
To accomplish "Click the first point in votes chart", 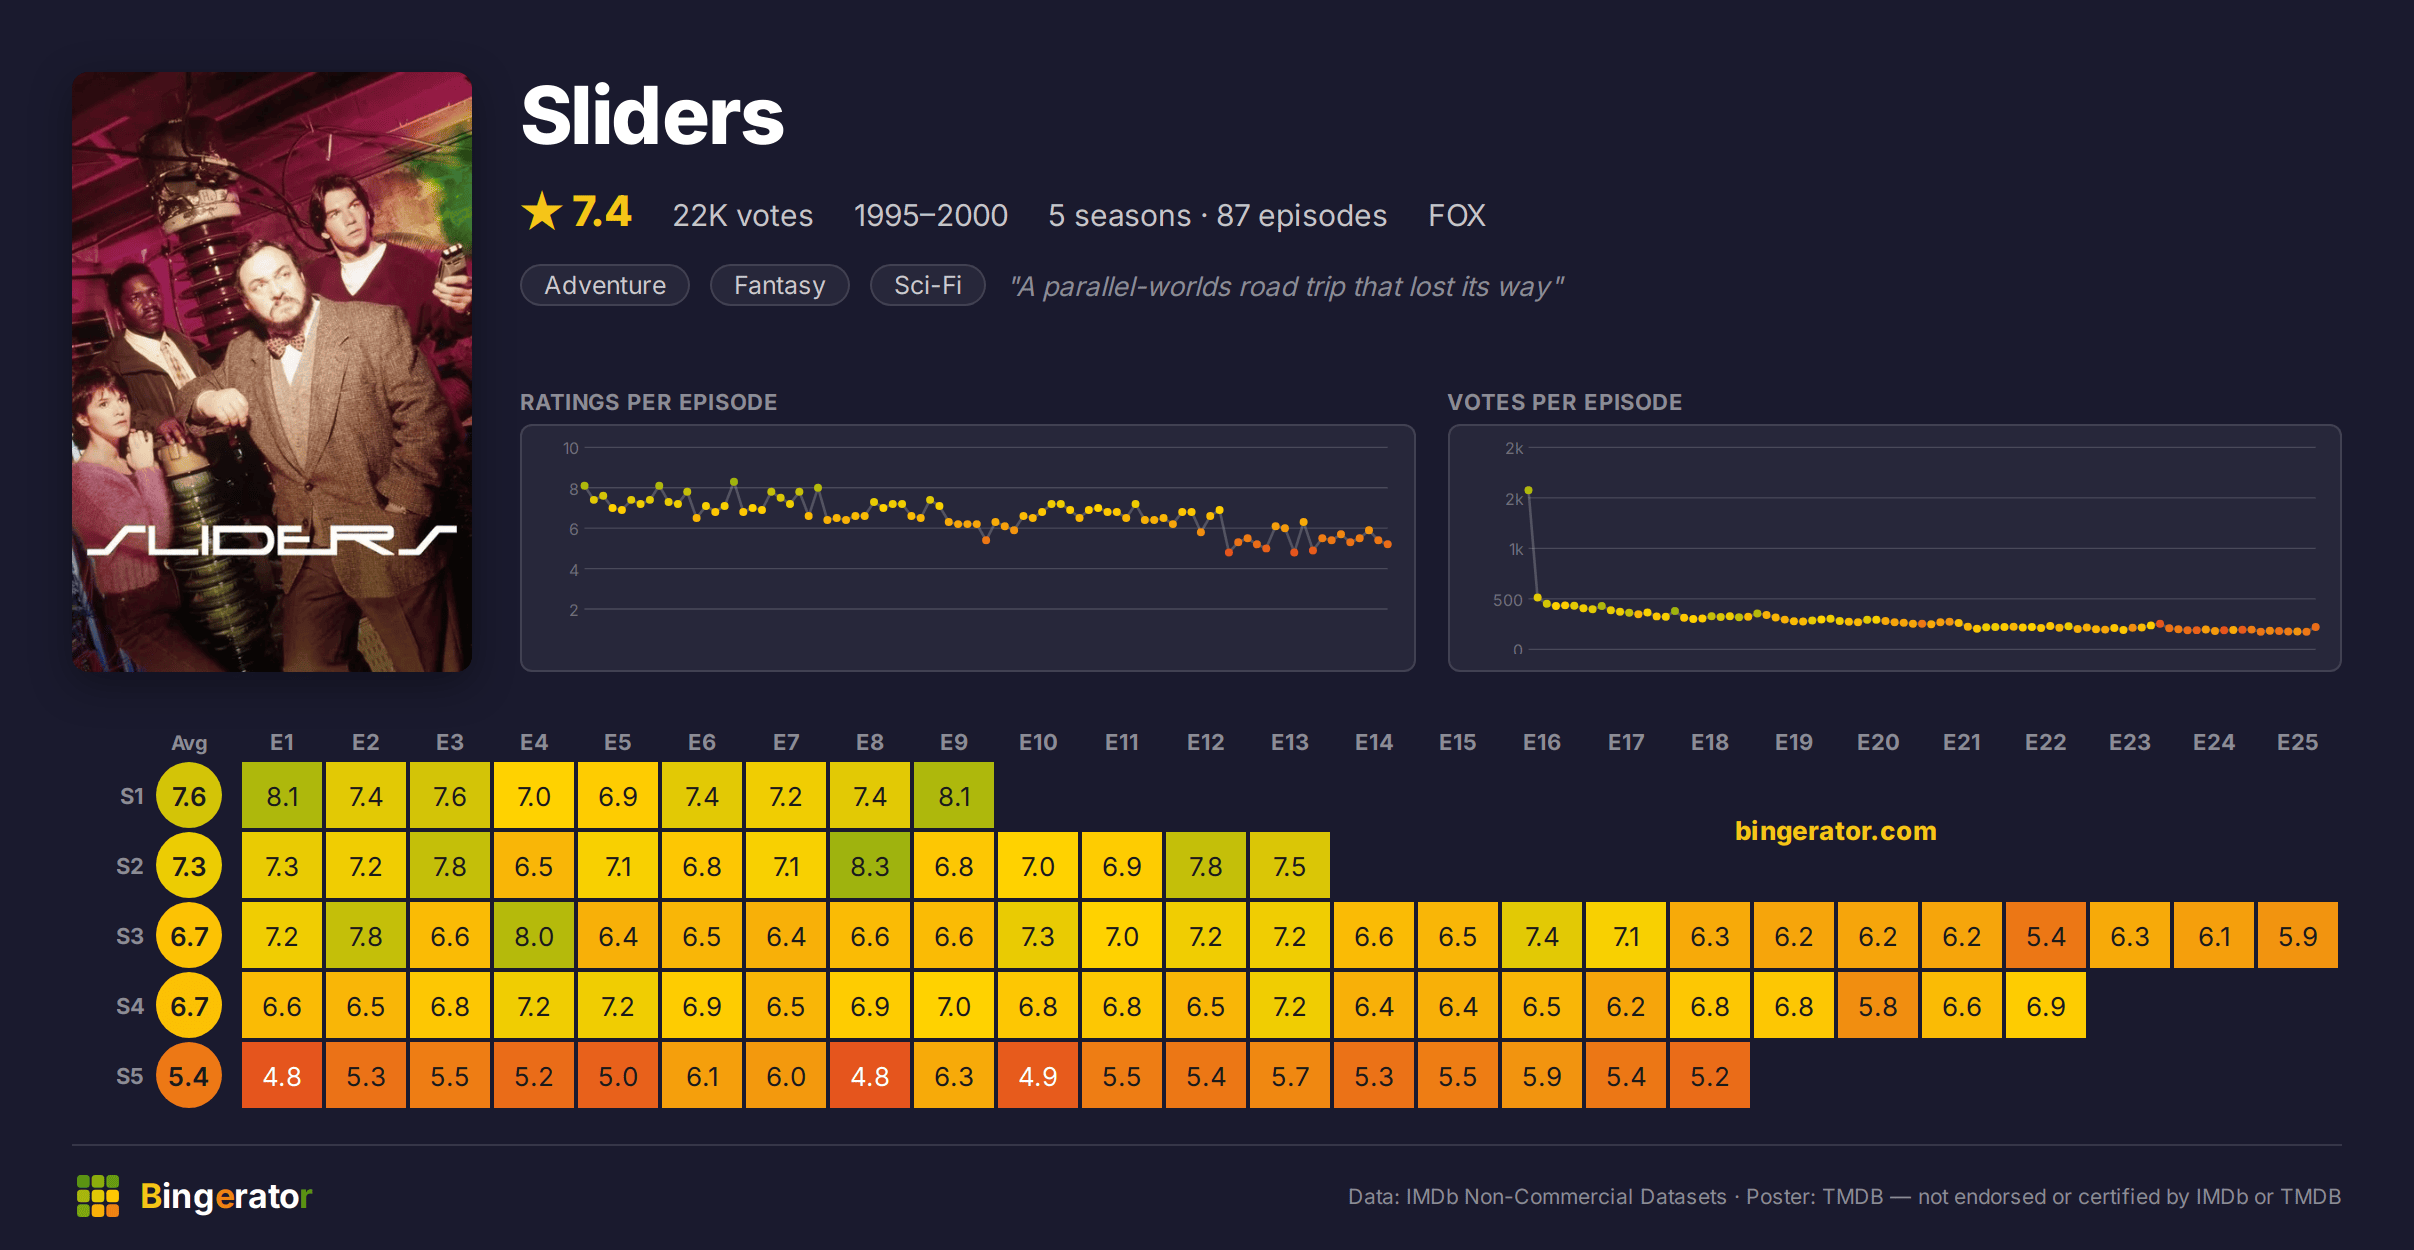I will pyautogui.click(x=1529, y=491).
